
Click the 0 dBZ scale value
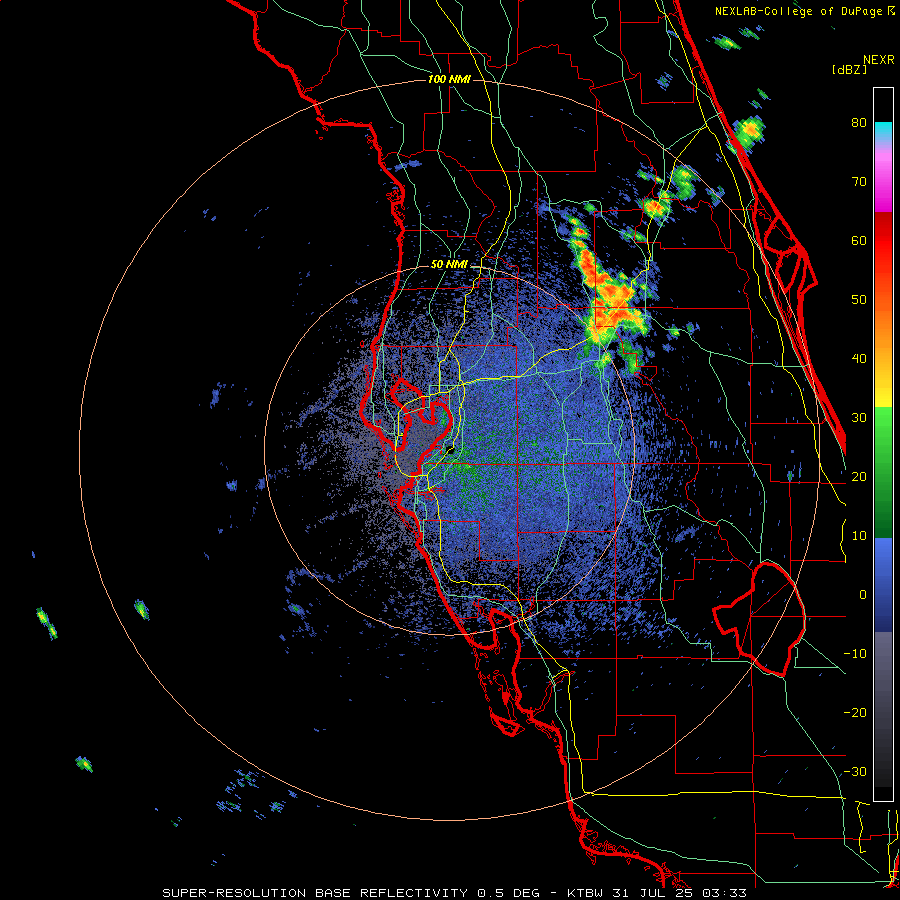(x=863, y=595)
